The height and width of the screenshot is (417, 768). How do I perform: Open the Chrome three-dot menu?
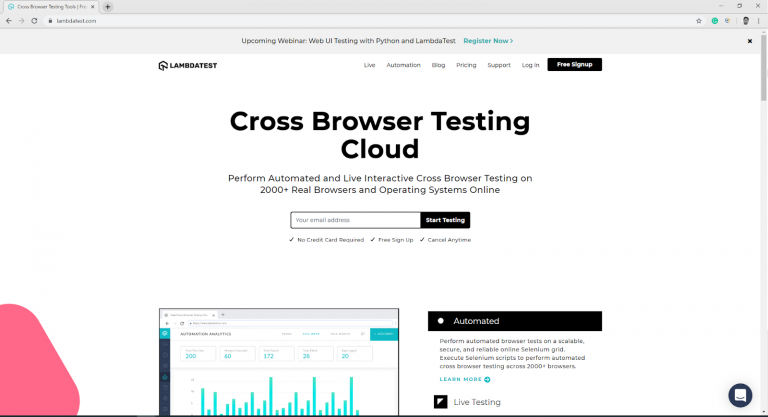point(760,20)
